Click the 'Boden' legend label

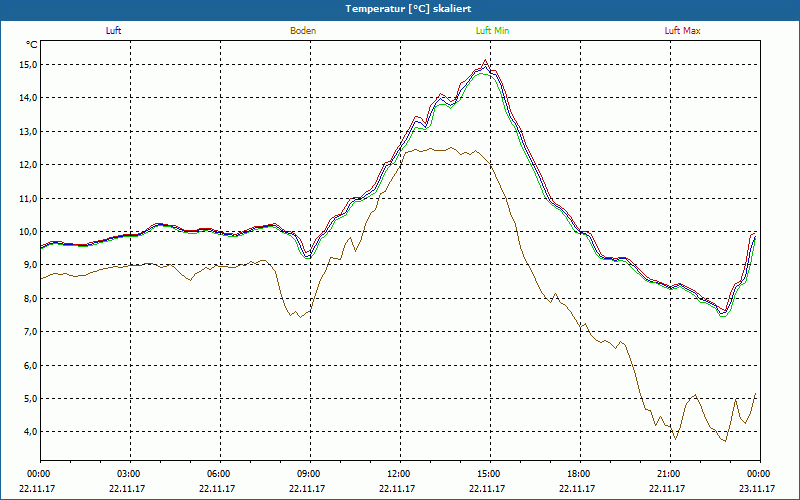pyautogui.click(x=303, y=31)
